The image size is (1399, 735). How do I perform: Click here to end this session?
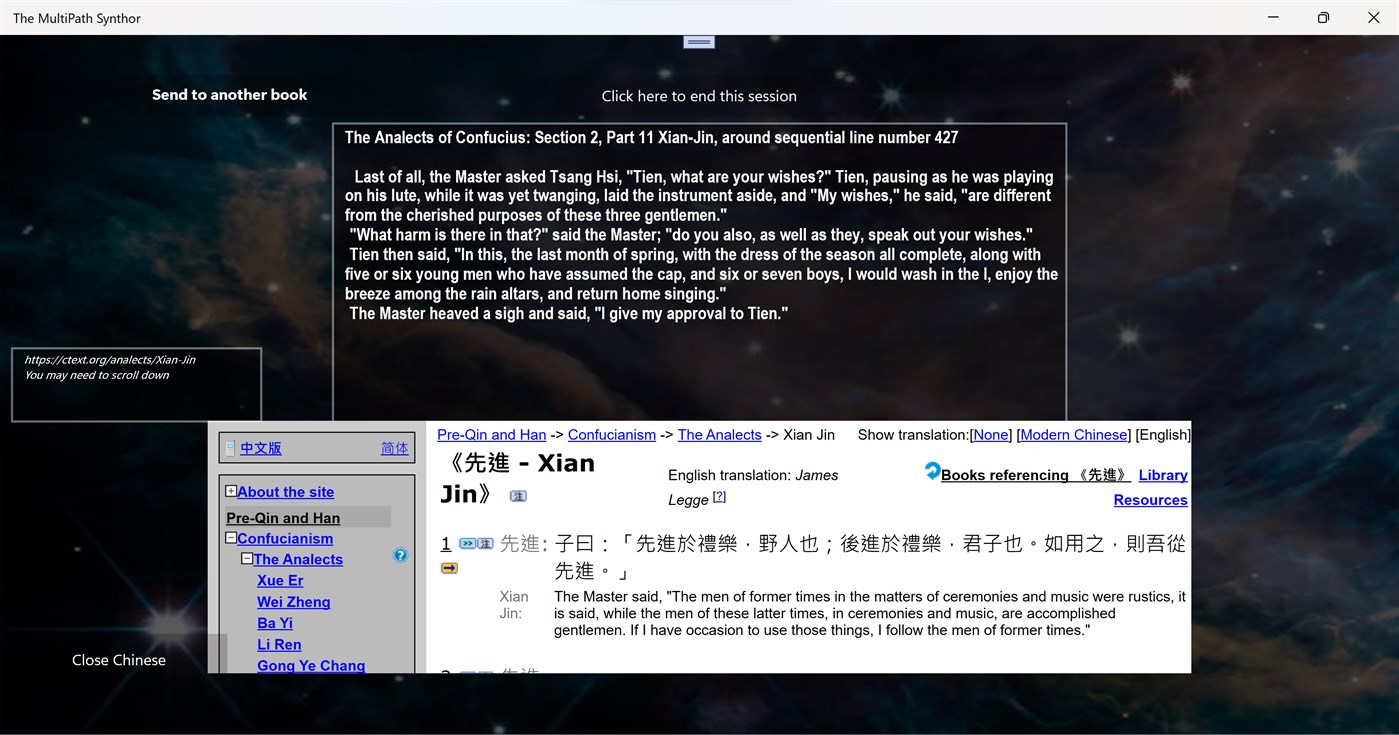(699, 96)
